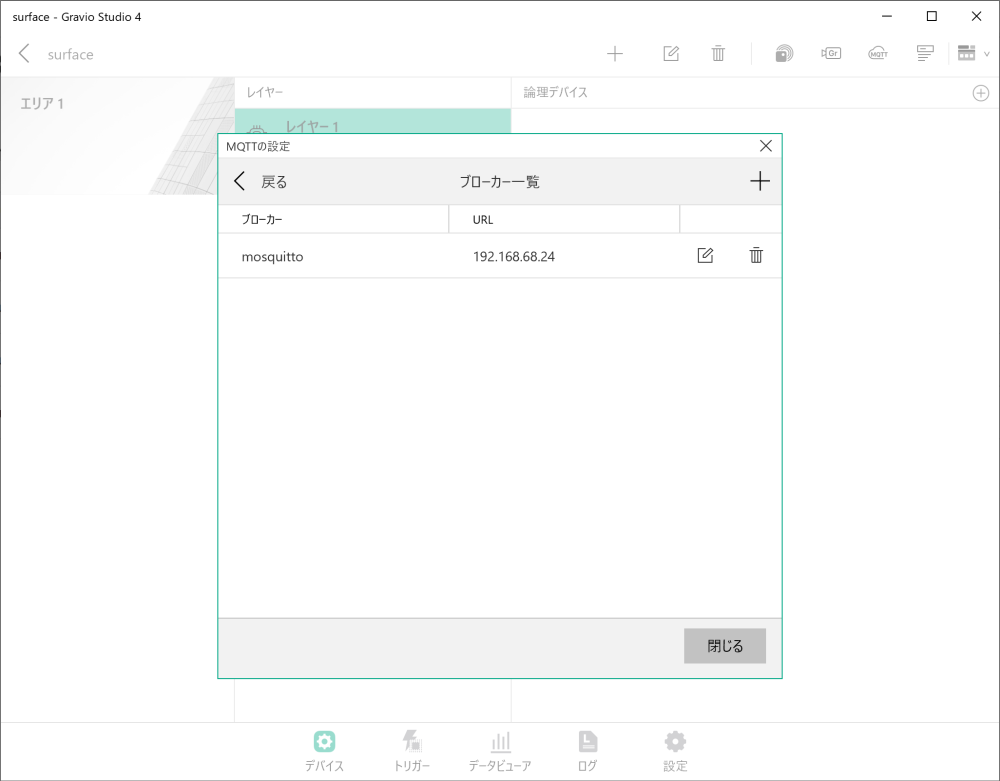
Task: Select the sensor pairing icon in toolbar
Action: 784,52
